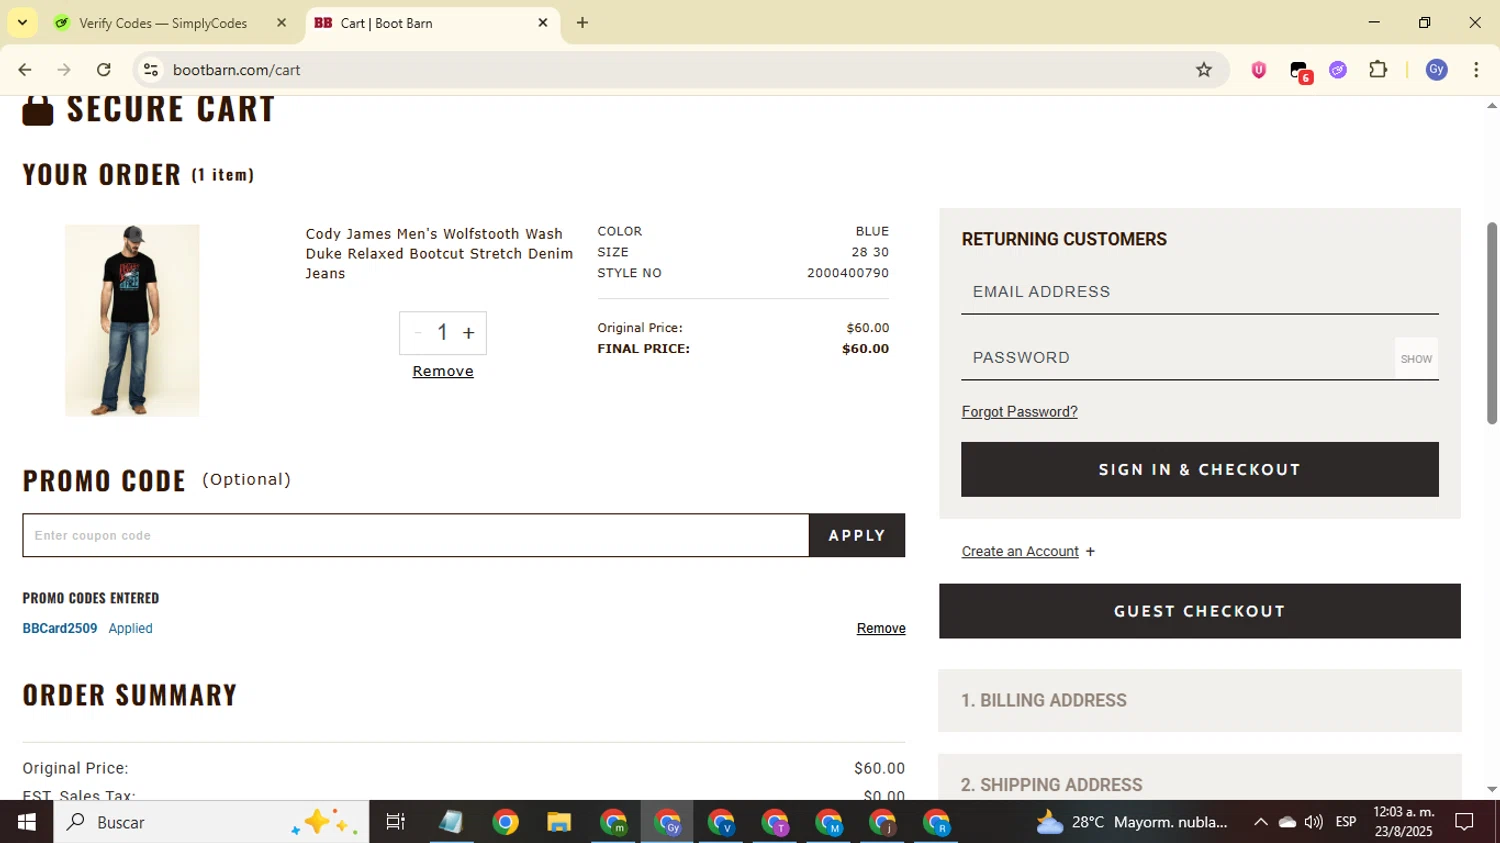Decrease jeans quantity with minus button
This screenshot has height=843, width=1500.
pyautogui.click(x=418, y=333)
